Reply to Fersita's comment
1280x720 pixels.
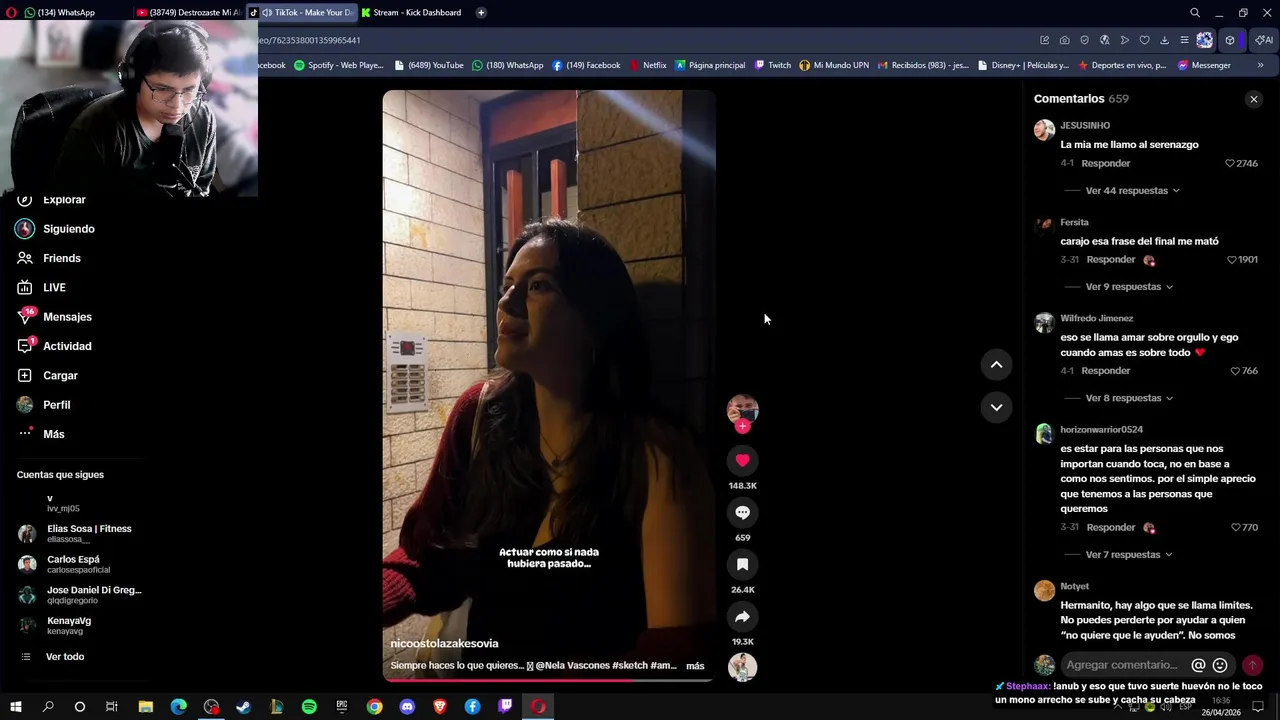1110,260
